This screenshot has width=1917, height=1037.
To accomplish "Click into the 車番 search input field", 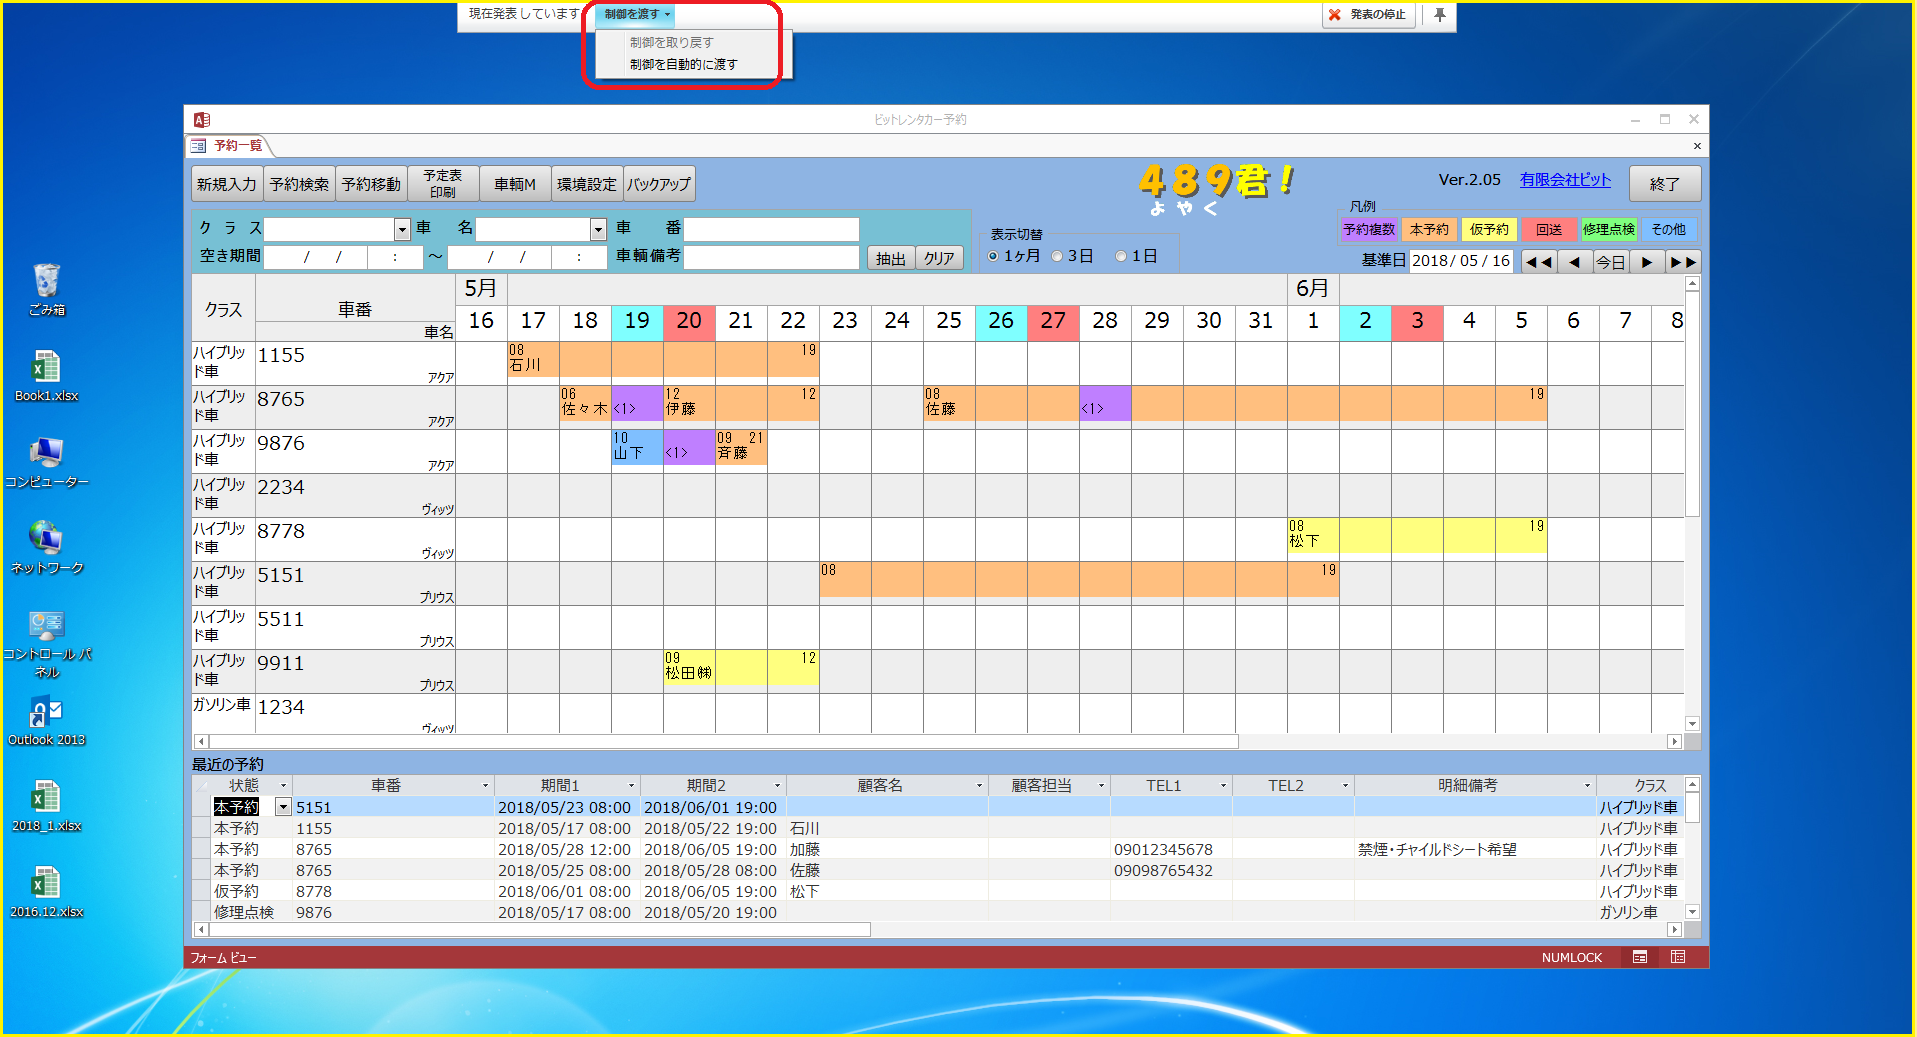I will [x=771, y=229].
